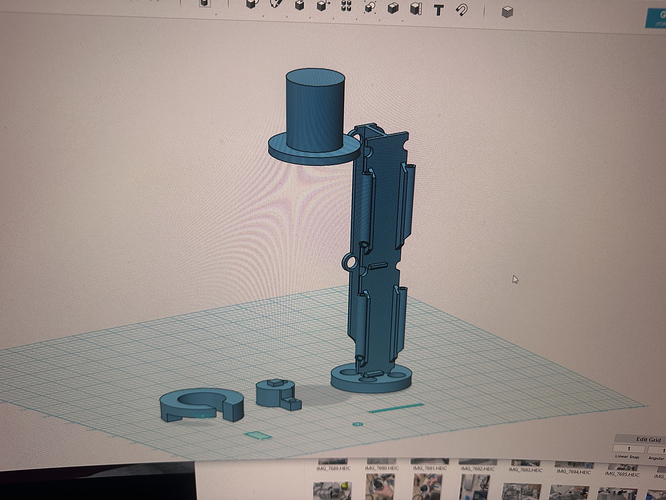Open the Pattern tool menu

347,6
